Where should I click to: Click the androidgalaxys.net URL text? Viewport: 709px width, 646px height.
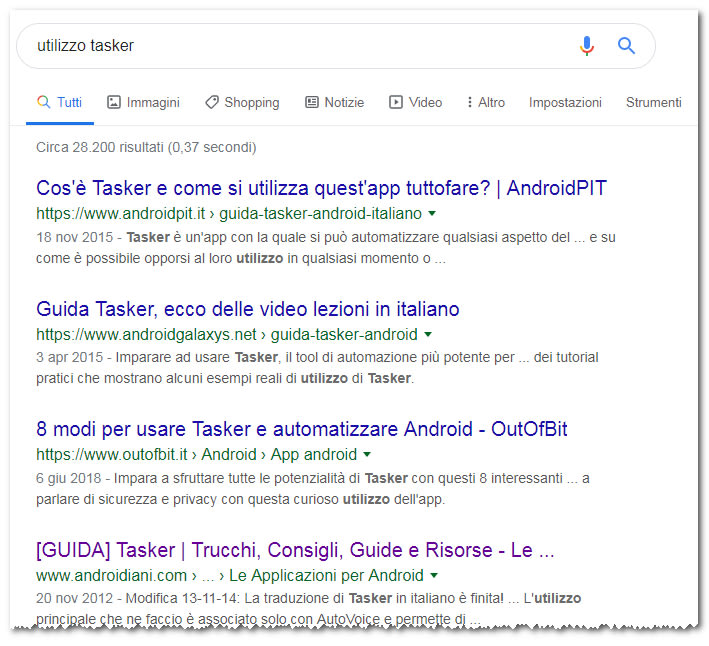pos(227,335)
